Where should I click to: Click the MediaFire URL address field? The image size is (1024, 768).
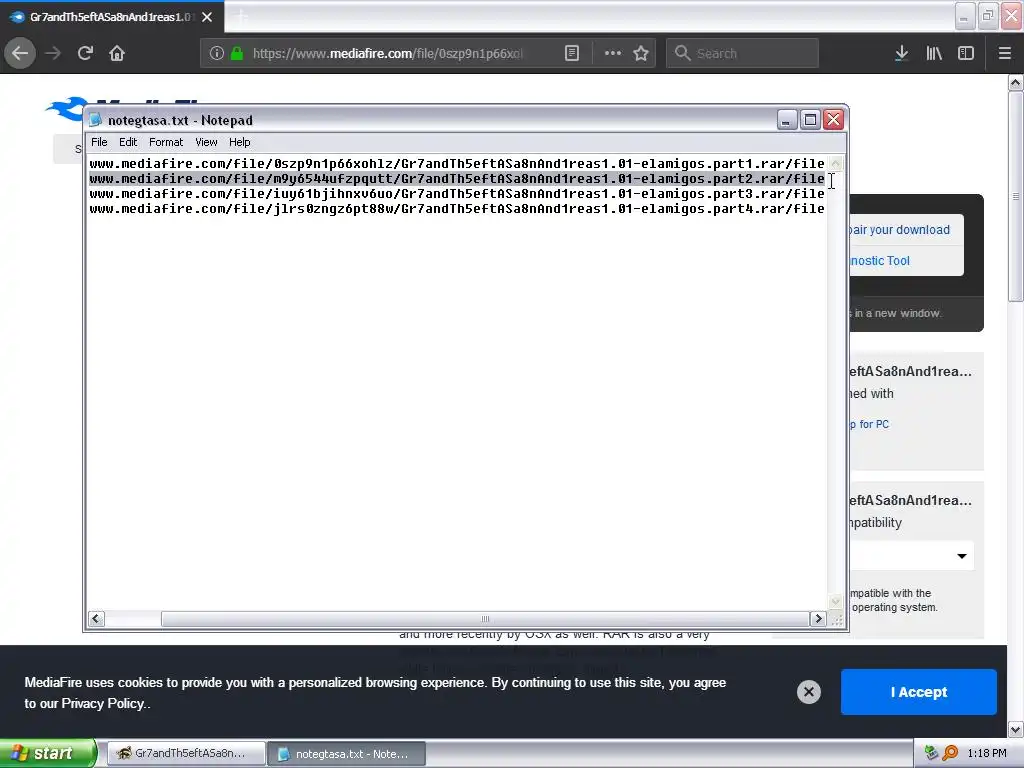click(388, 53)
